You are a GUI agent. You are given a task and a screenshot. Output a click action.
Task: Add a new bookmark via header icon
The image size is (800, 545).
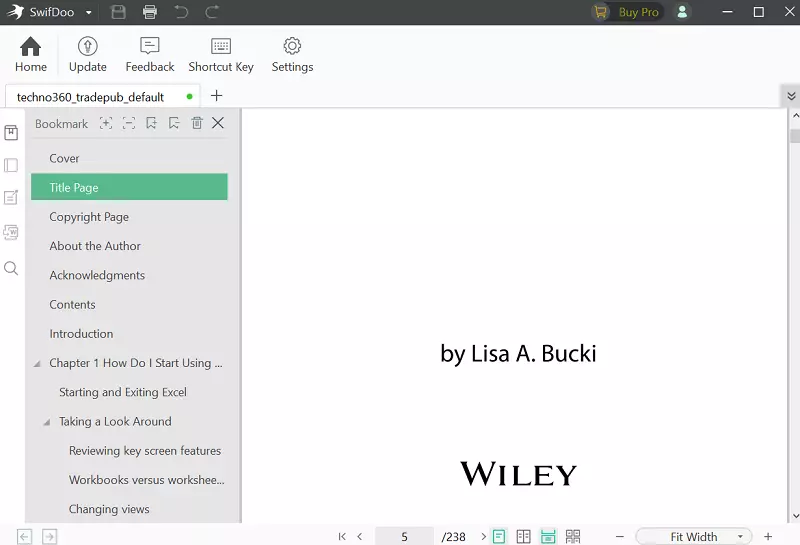(x=152, y=123)
